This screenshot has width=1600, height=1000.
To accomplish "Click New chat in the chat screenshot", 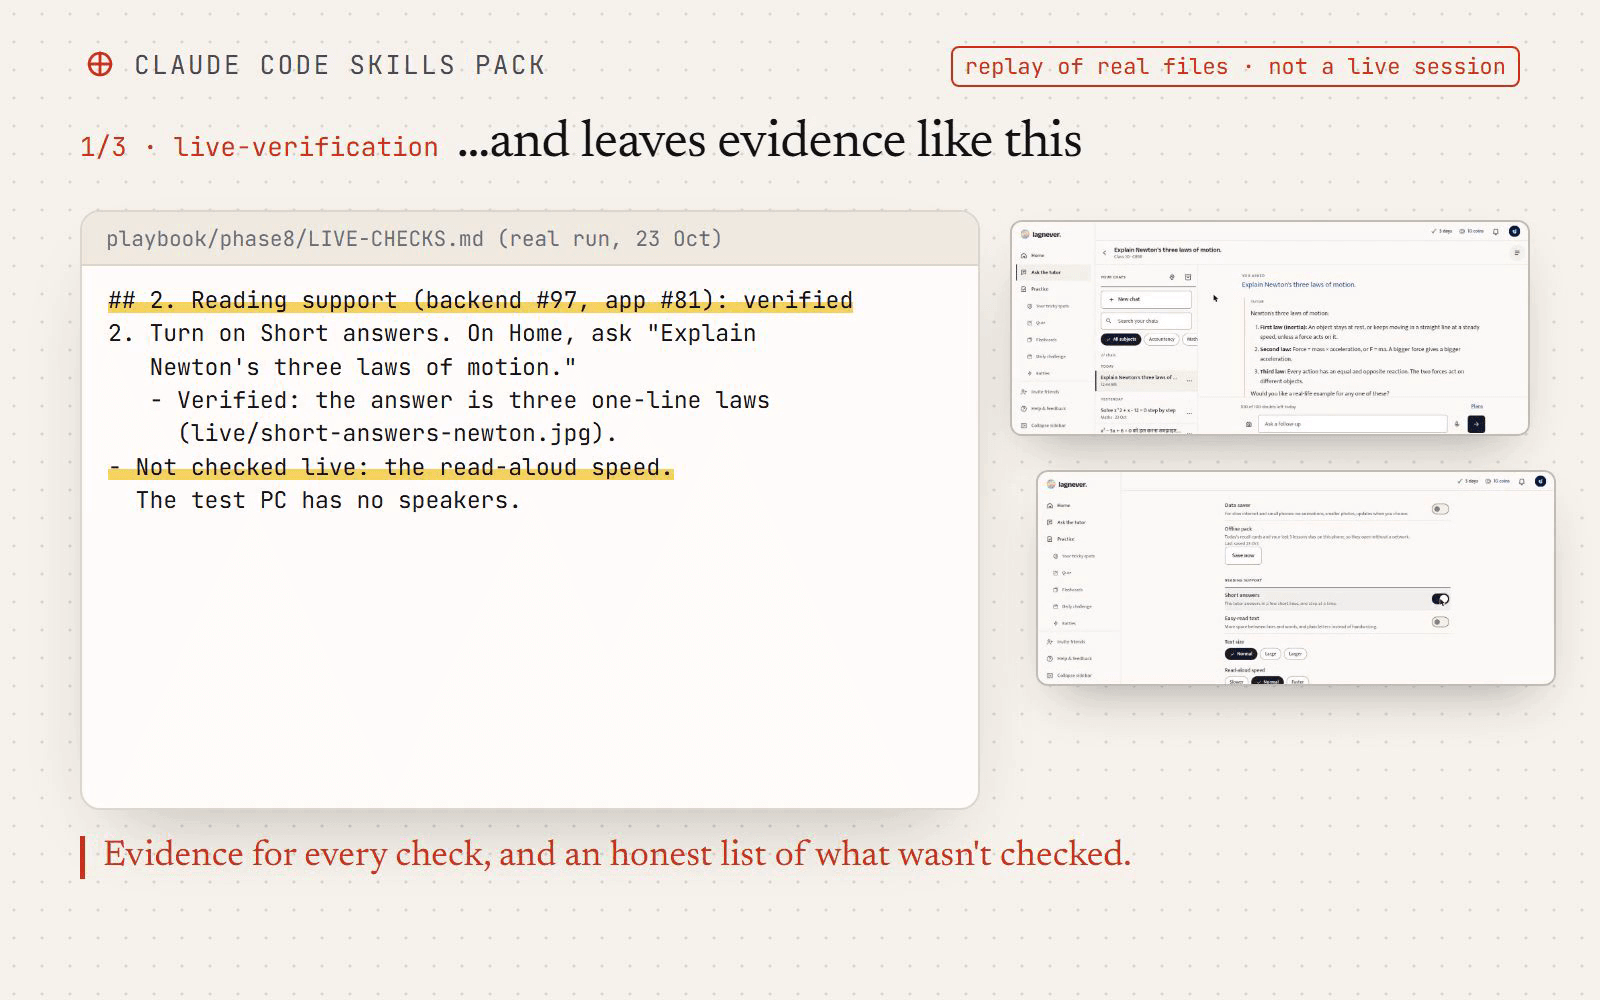I will click(1146, 299).
